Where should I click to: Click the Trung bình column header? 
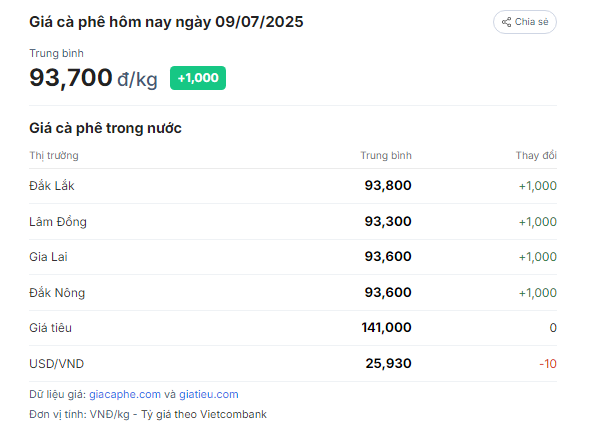386,155
